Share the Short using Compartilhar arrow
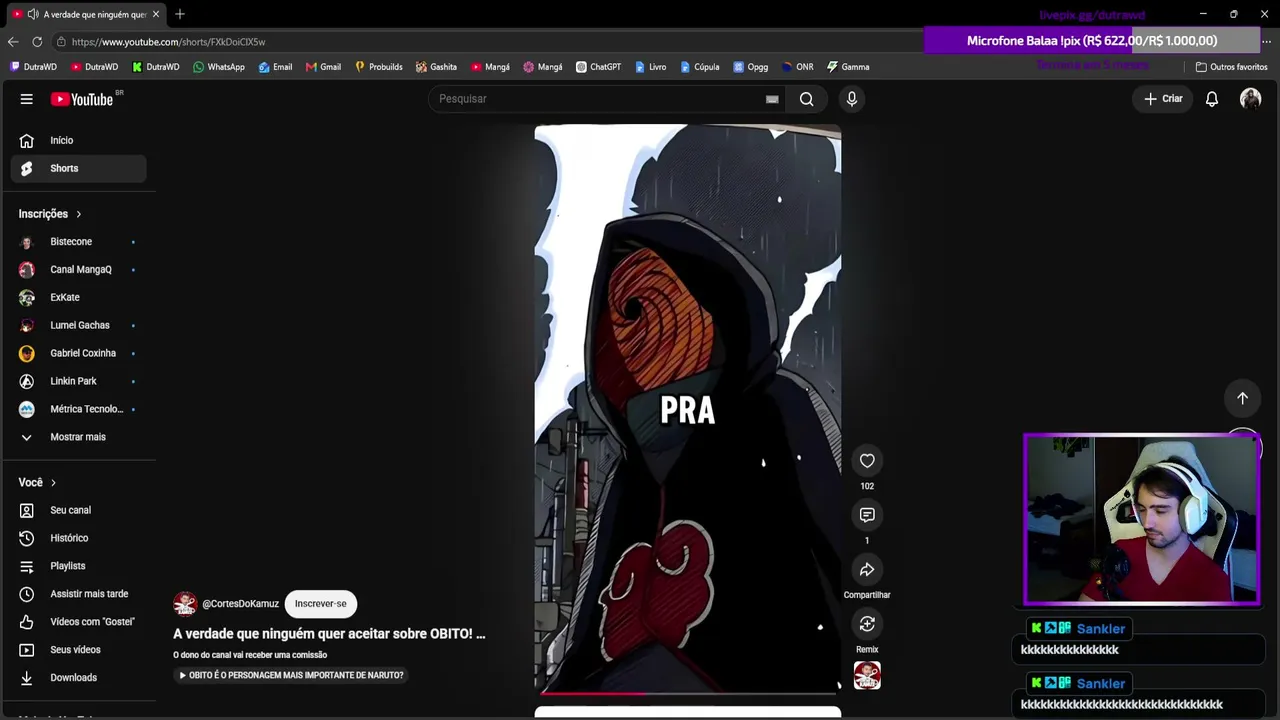The image size is (1280, 720). (867, 570)
